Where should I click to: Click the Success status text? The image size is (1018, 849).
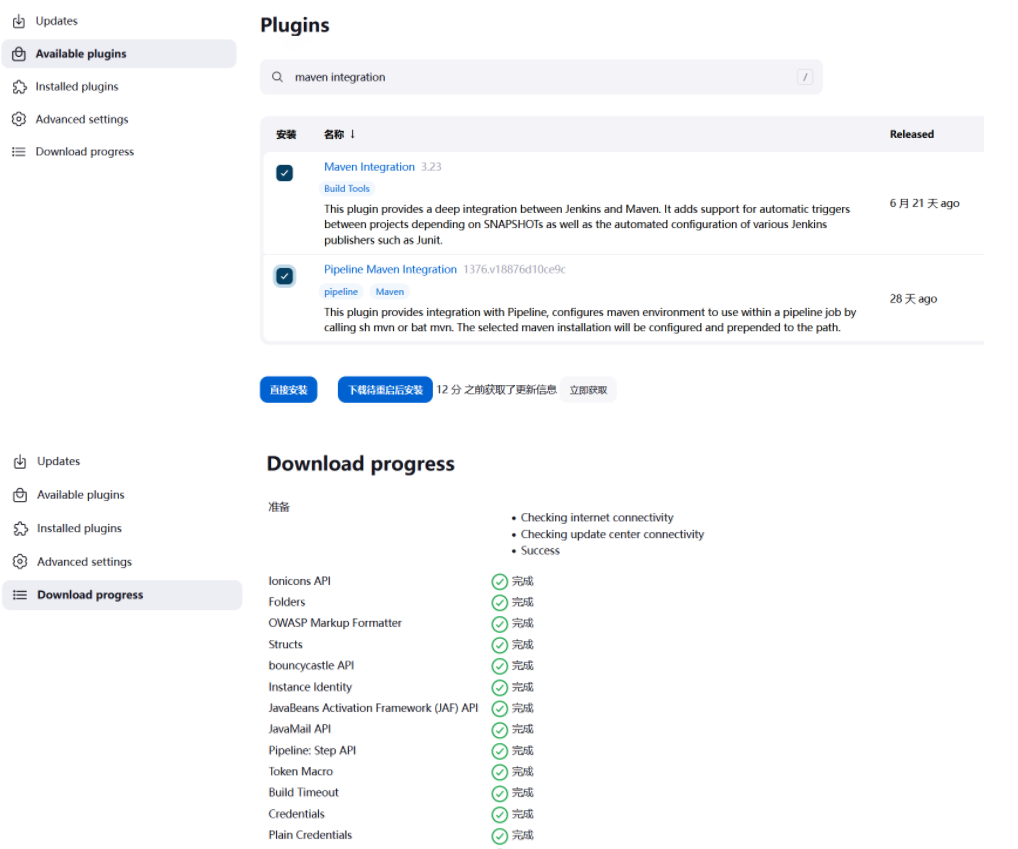coord(540,550)
